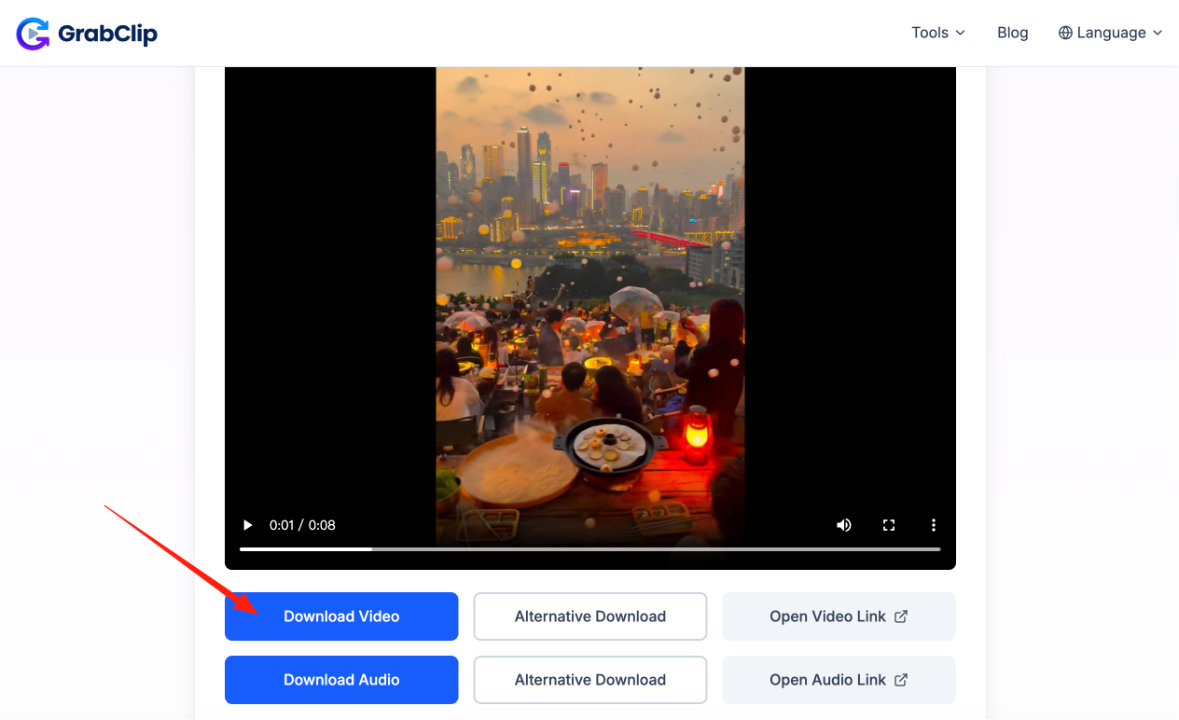Image resolution: width=1179 pixels, height=720 pixels.
Task: Choose Alternative Download for the video
Action: coord(590,616)
